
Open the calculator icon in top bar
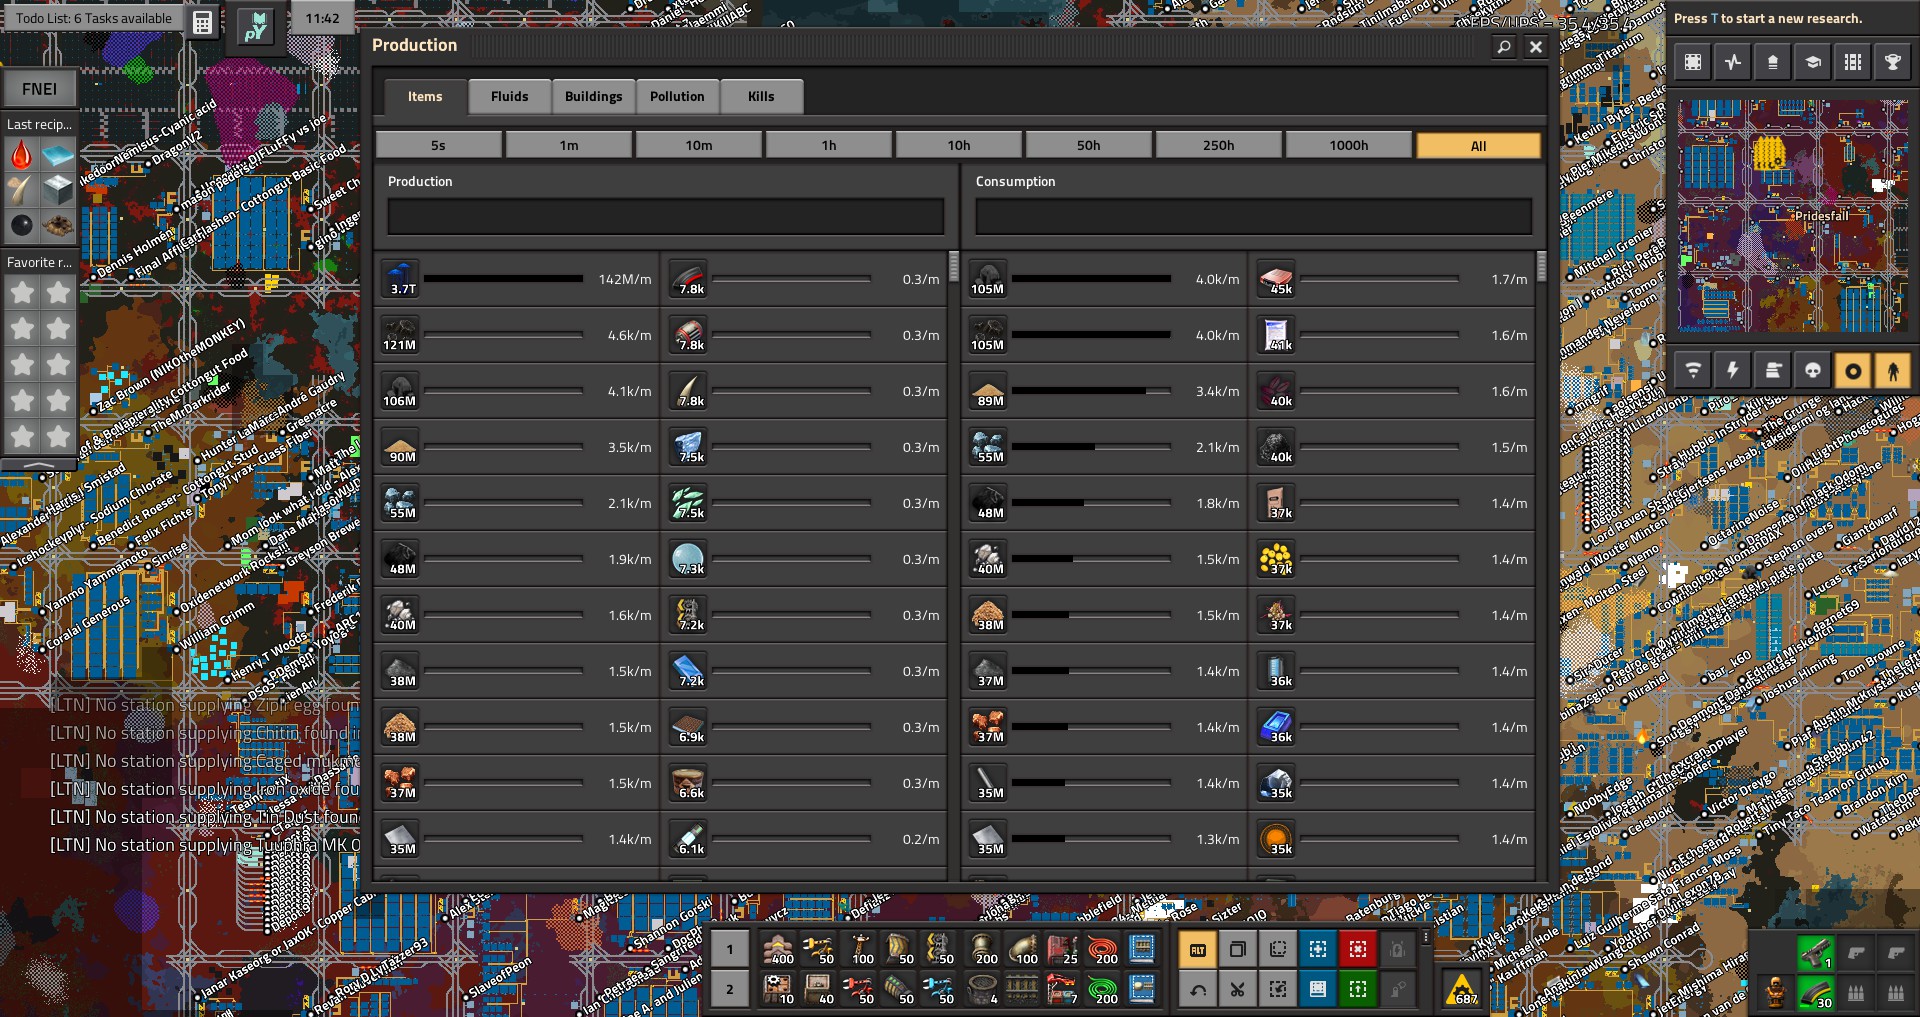tap(203, 23)
